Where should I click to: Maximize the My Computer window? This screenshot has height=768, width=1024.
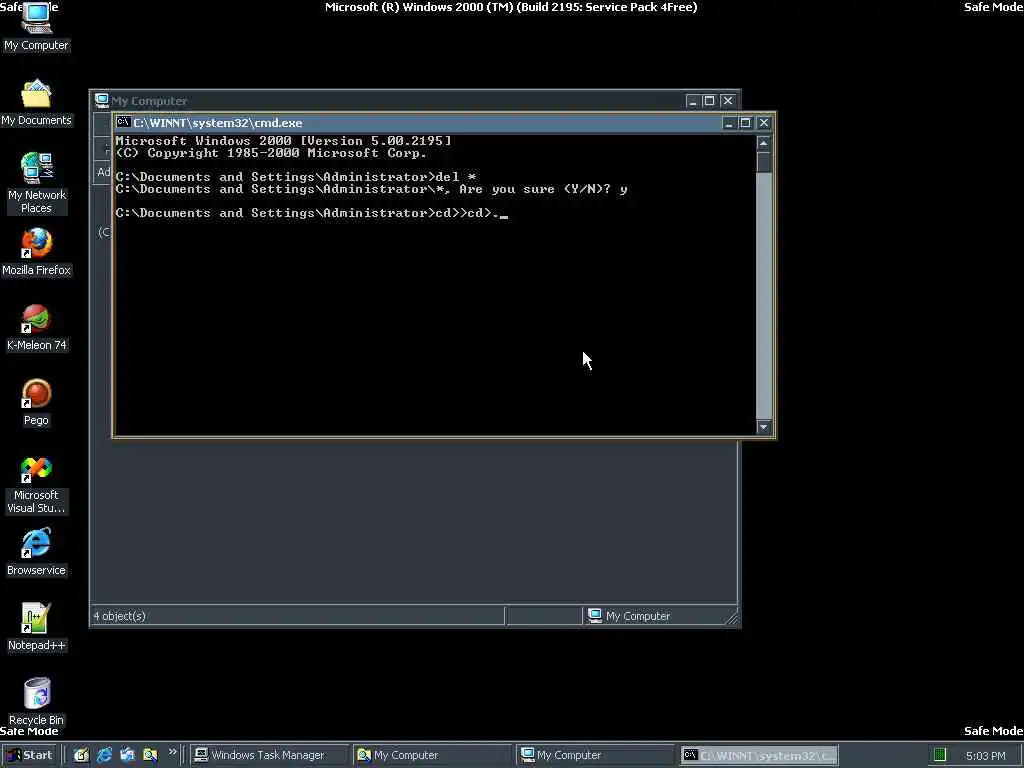point(709,101)
